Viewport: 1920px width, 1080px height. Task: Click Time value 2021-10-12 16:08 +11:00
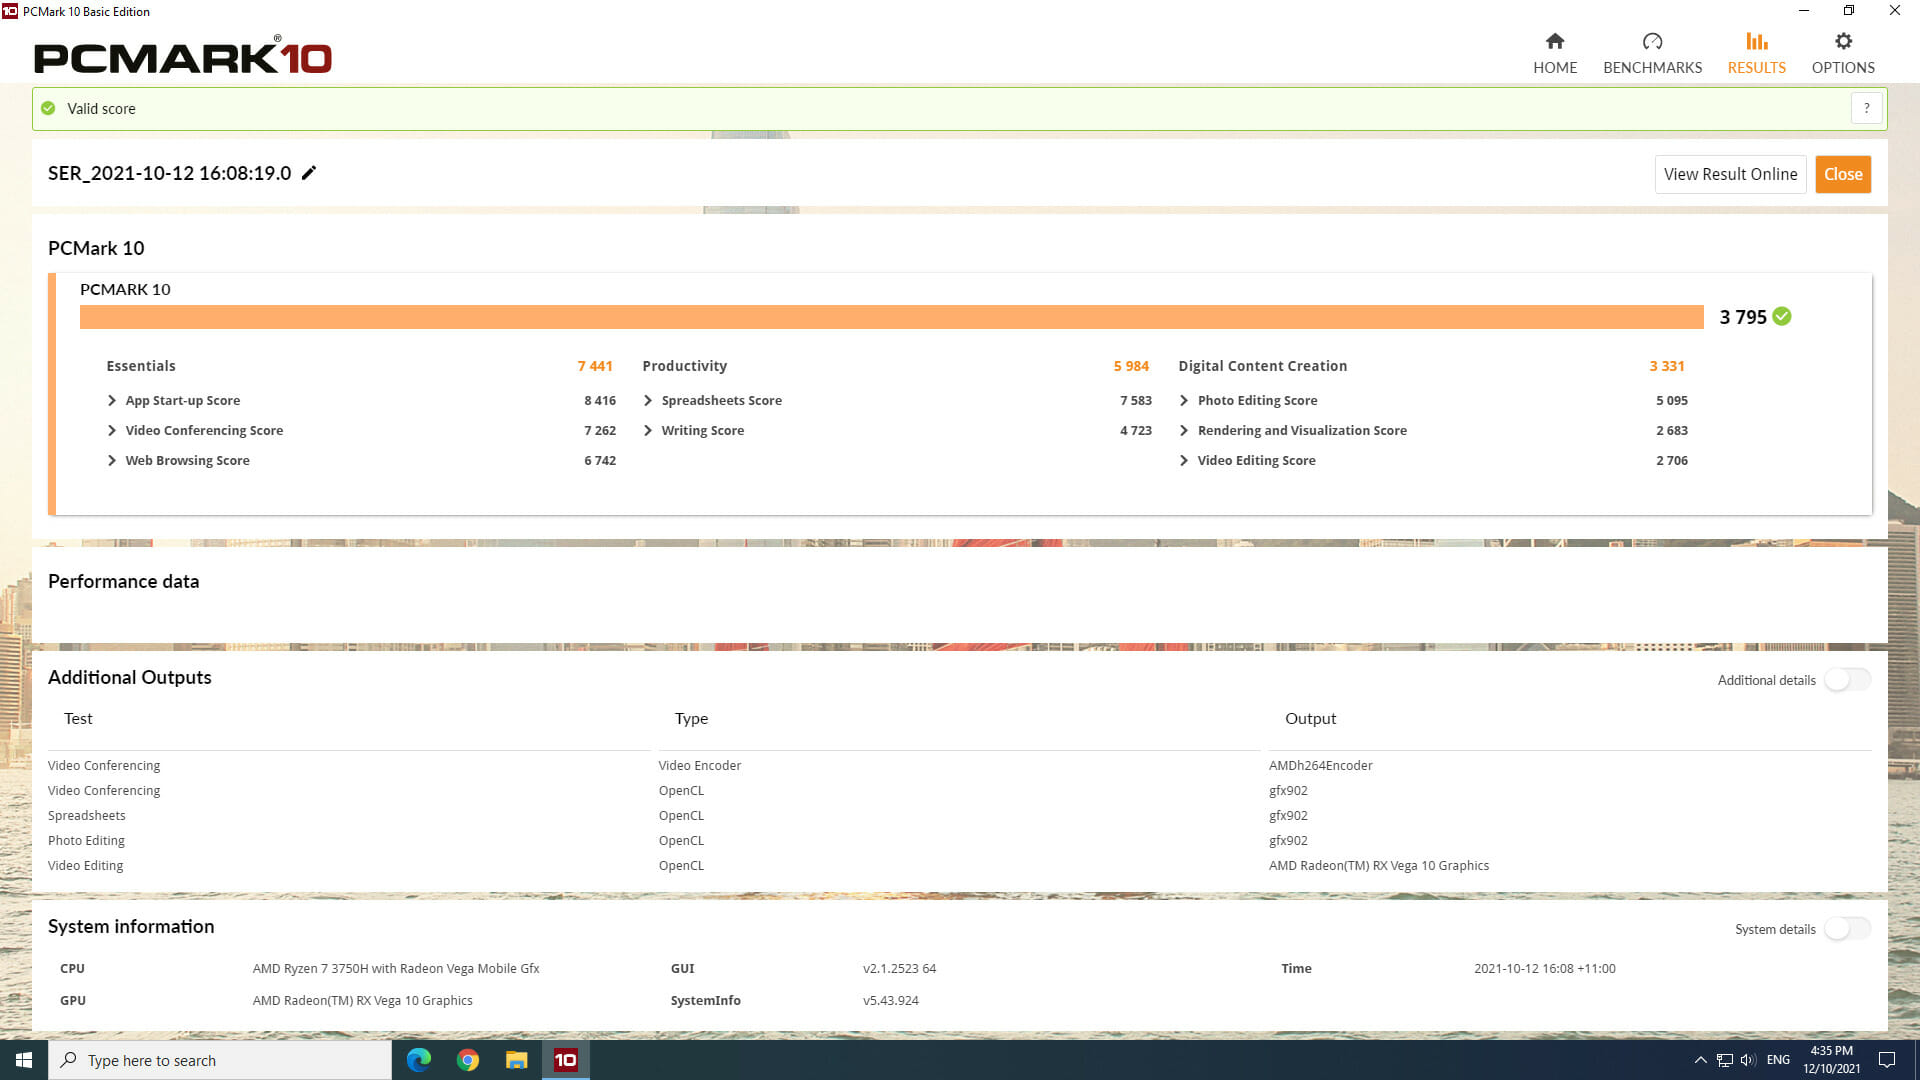(x=1544, y=968)
